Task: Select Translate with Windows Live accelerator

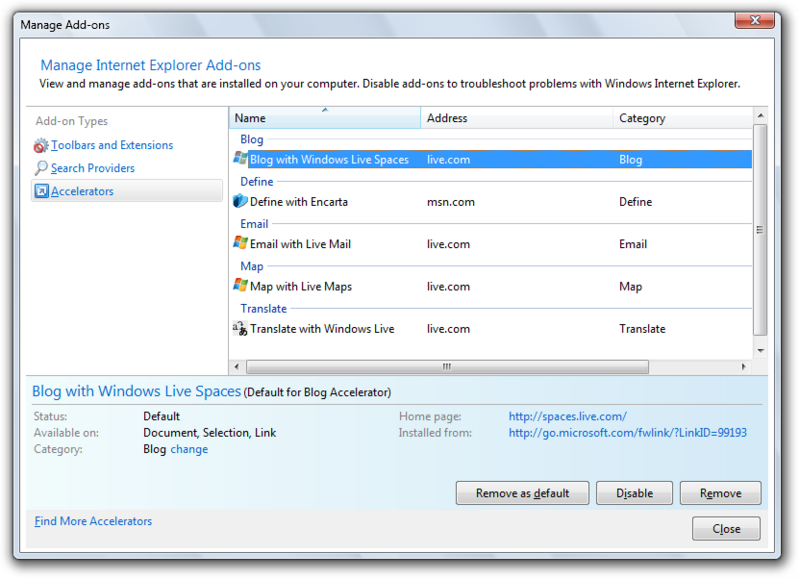Action: pyautogui.click(x=492, y=329)
